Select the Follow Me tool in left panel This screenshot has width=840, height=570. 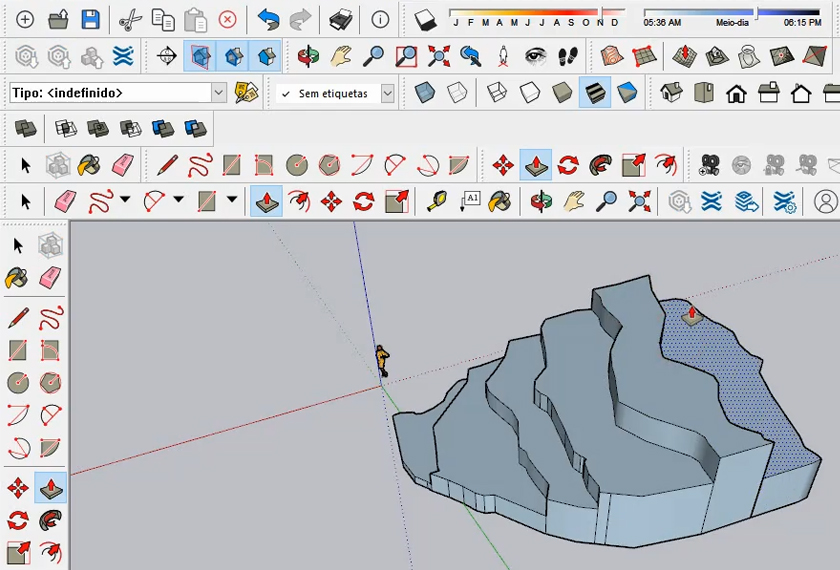click(x=50, y=520)
